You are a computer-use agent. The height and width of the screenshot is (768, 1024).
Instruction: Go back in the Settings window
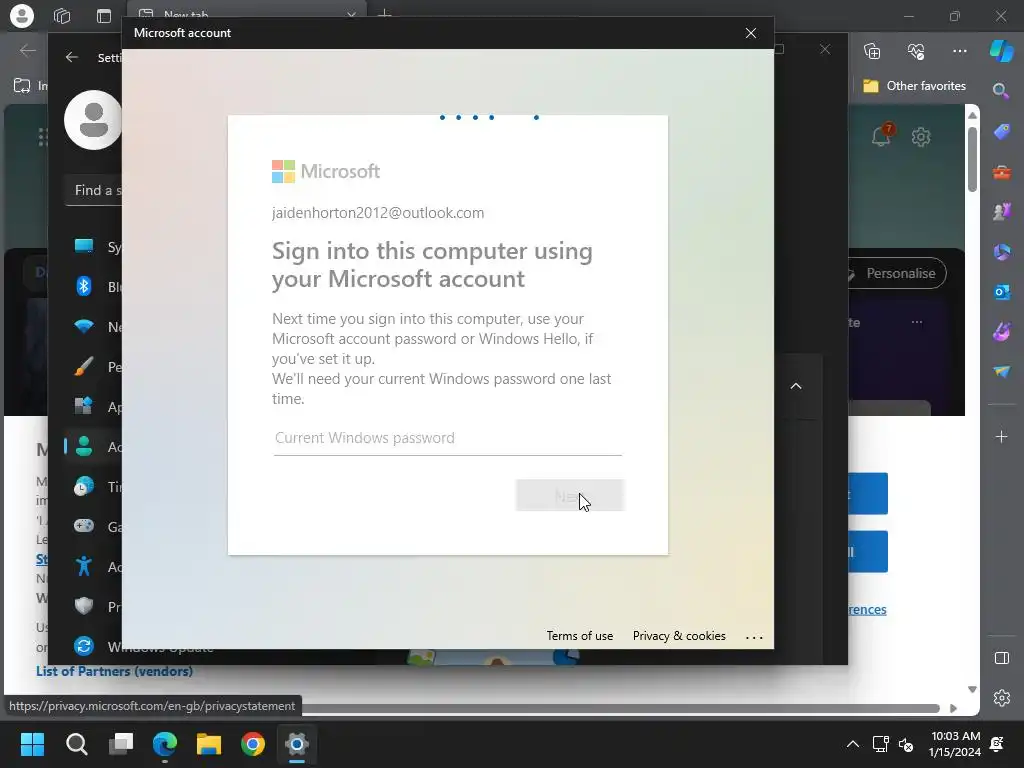pyautogui.click(x=72, y=57)
